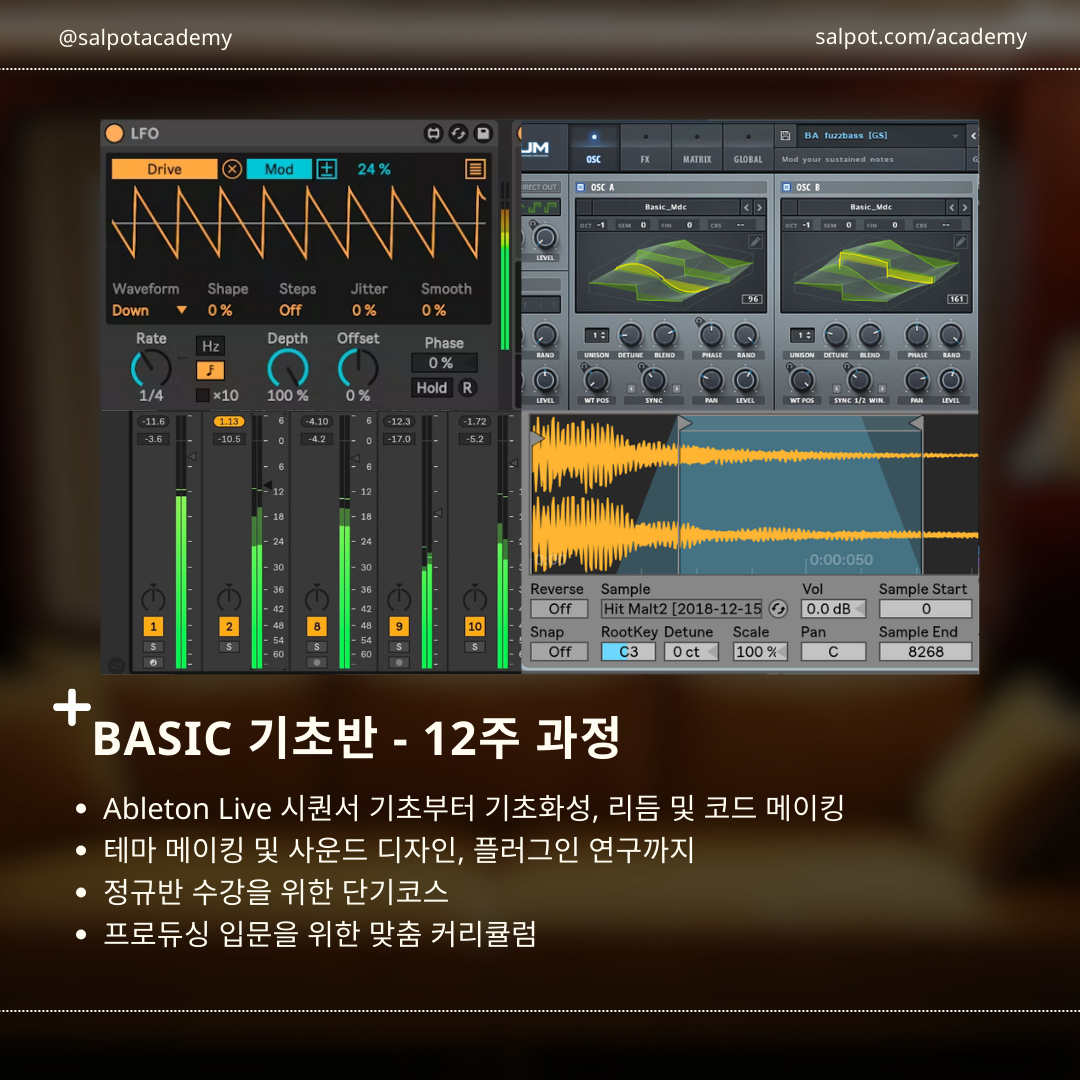Open the OSC B wavetable editor pencil
Viewport: 1080px width, 1080px height.
[961, 241]
